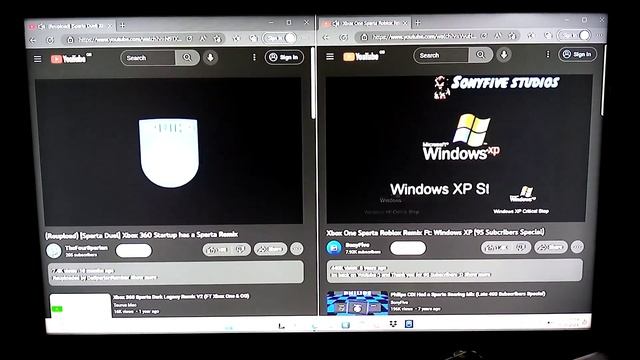Open the Philips CDi Sparta mix suggested thumbnail

(x=357, y=302)
